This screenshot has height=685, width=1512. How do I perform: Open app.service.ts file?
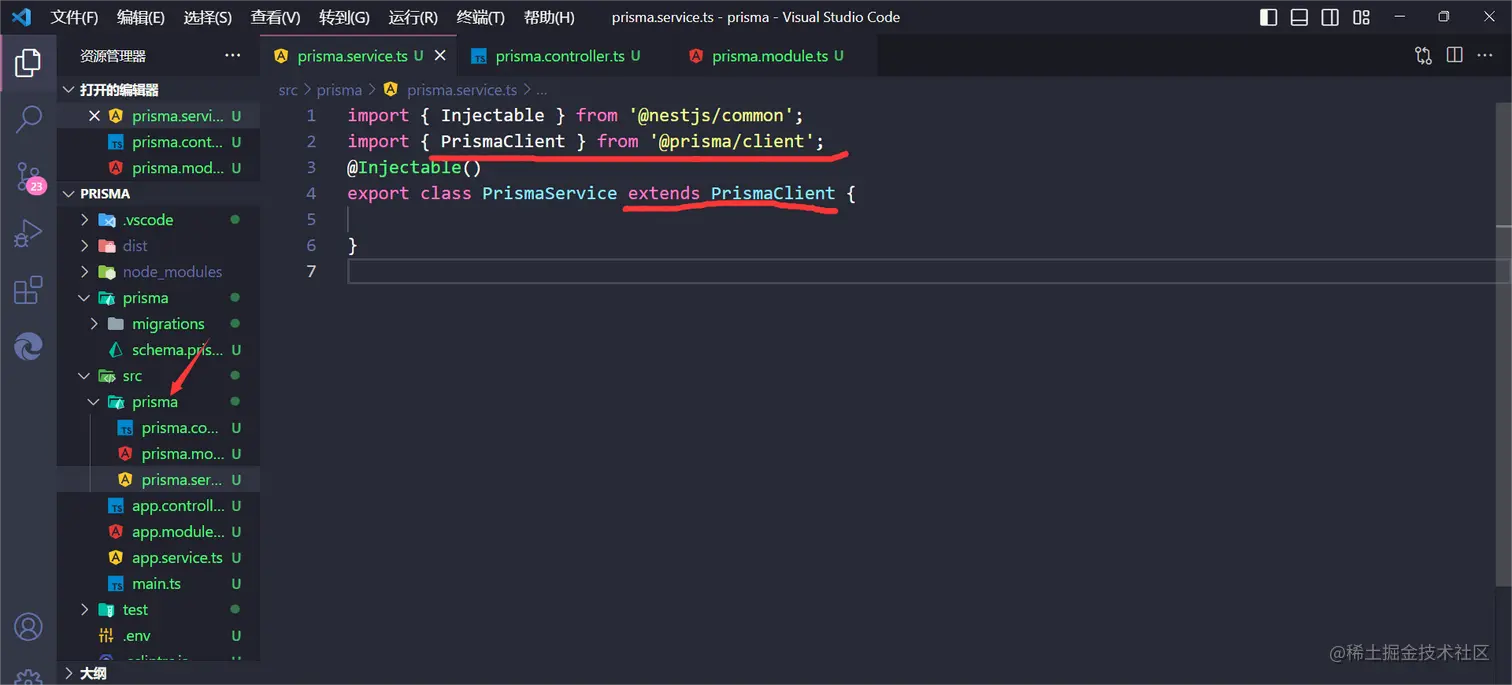(158, 558)
